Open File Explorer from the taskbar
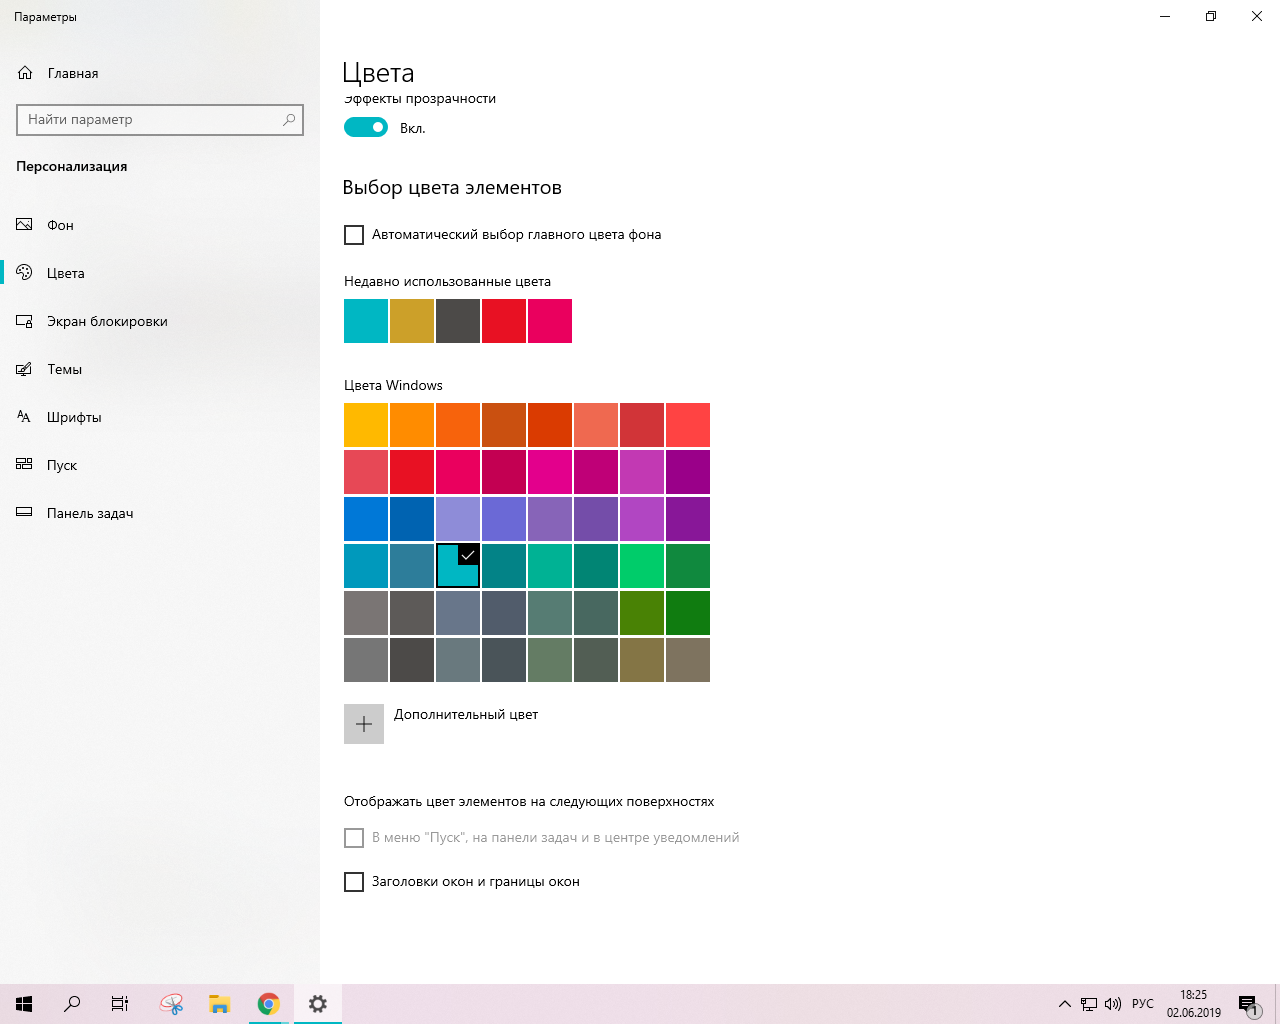1280x1024 pixels. click(220, 1004)
